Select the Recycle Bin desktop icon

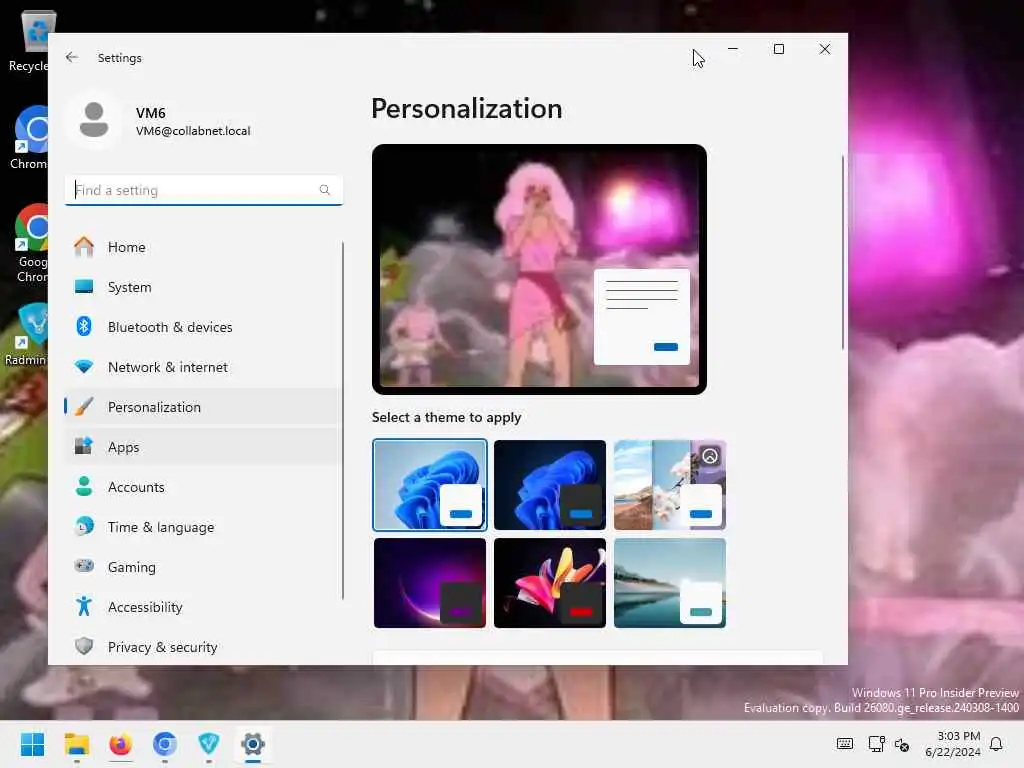pyautogui.click(x=28, y=42)
